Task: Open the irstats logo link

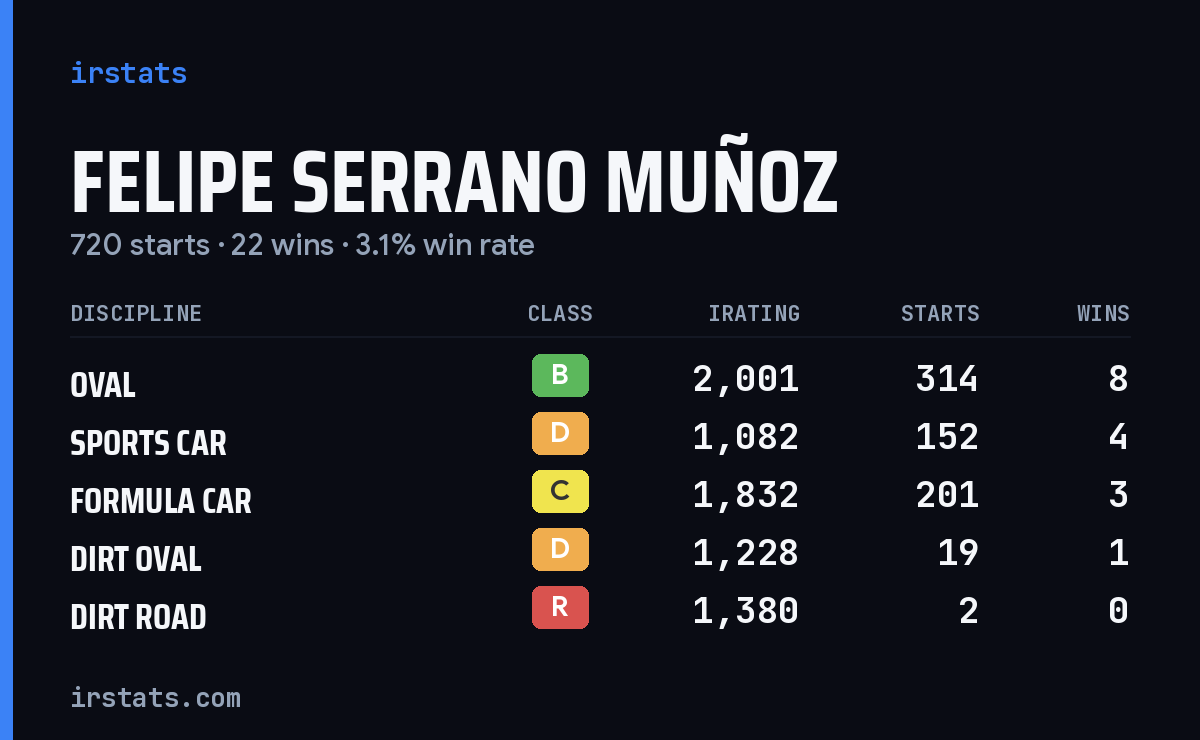Action: coord(129,73)
